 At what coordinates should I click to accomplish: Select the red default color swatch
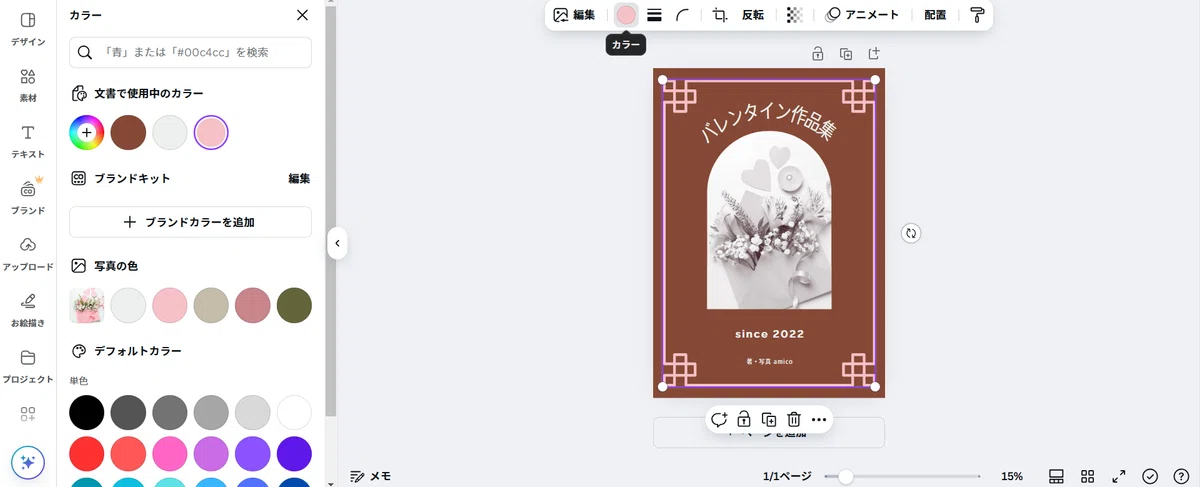point(87,453)
